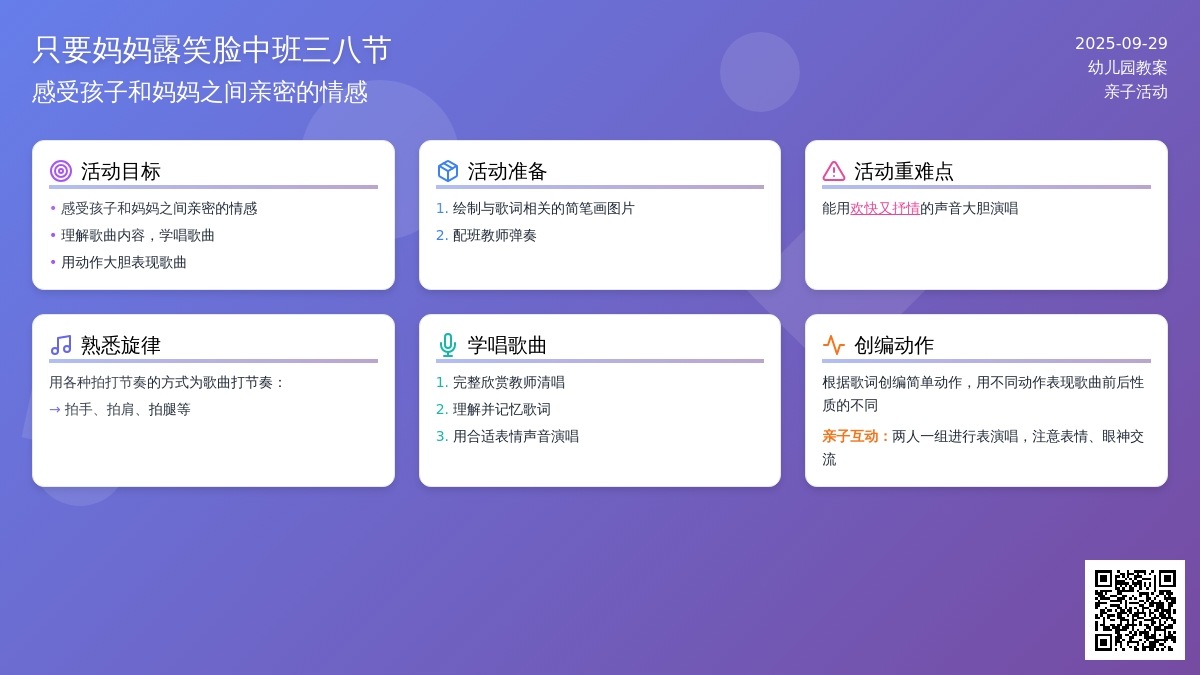Click the orange 亲子互动 label
This screenshot has height=675, width=1200.
tap(855, 436)
